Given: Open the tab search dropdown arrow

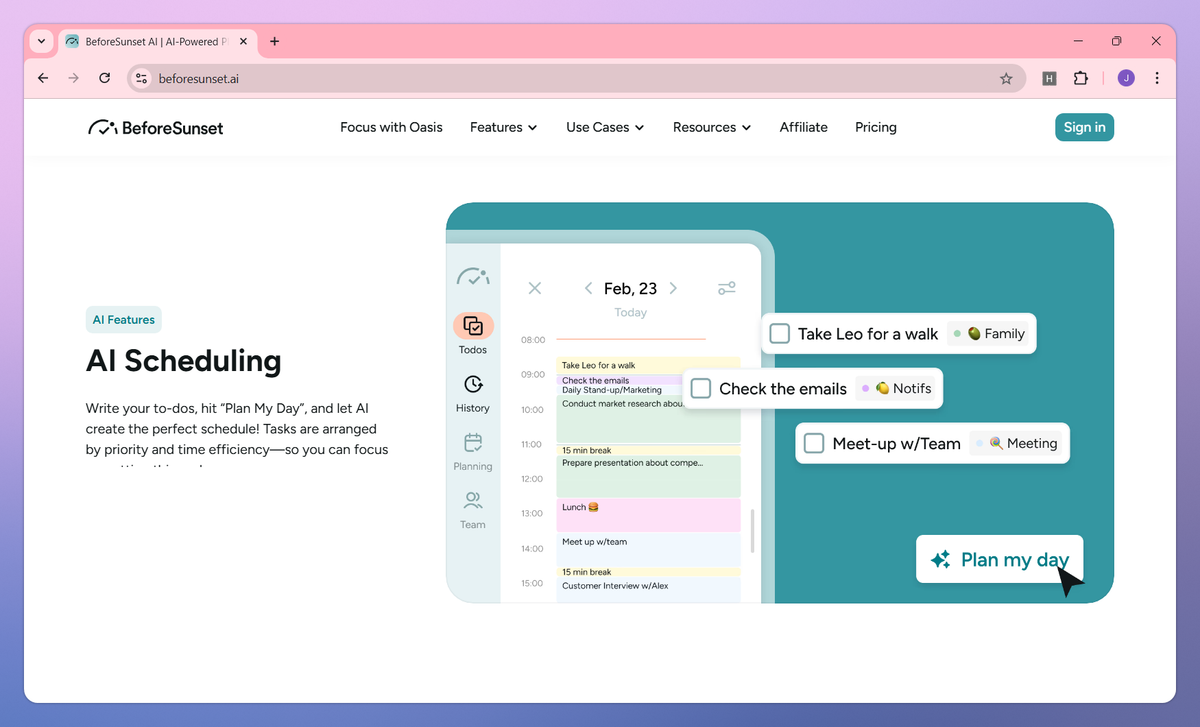Looking at the screenshot, I should 41,41.
